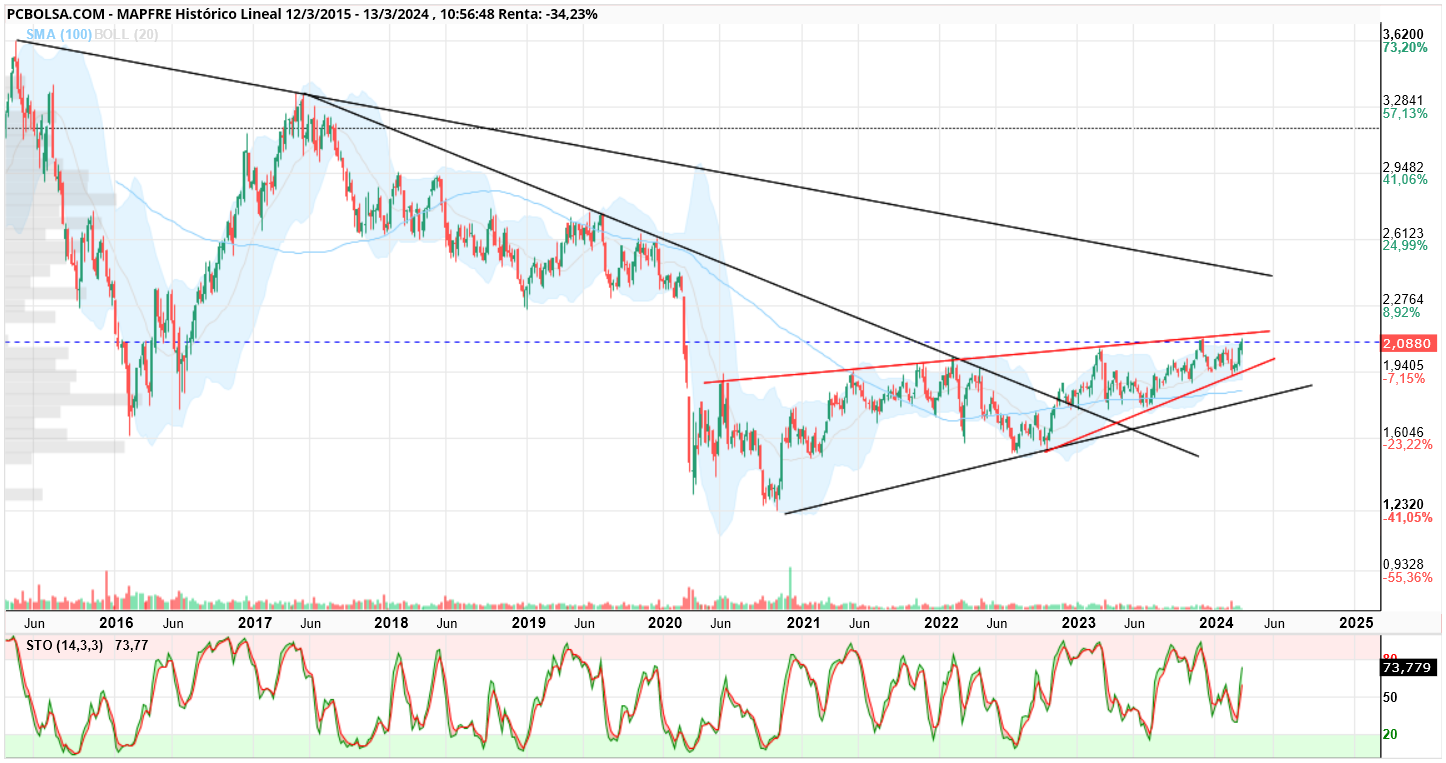Click the stochastic 50 midline level label
Image resolution: width=1446 pixels, height=763 pixels.
pos(1390,696)
